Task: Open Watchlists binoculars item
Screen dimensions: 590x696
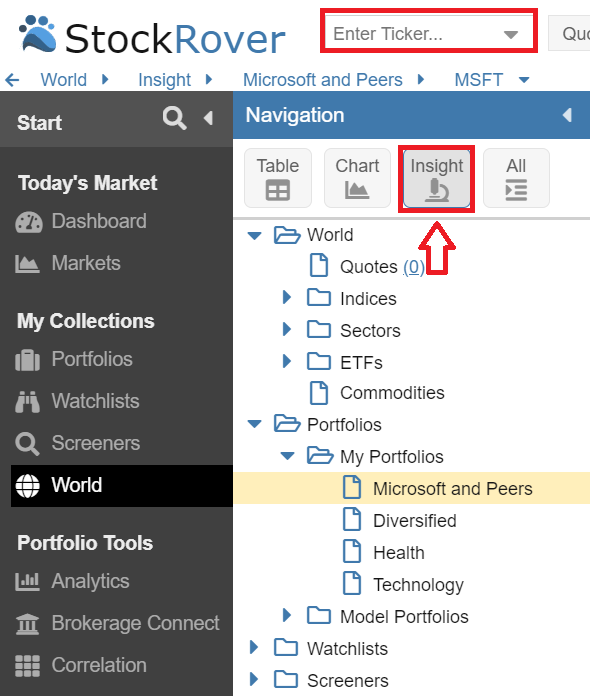Action: click(77, 401)
